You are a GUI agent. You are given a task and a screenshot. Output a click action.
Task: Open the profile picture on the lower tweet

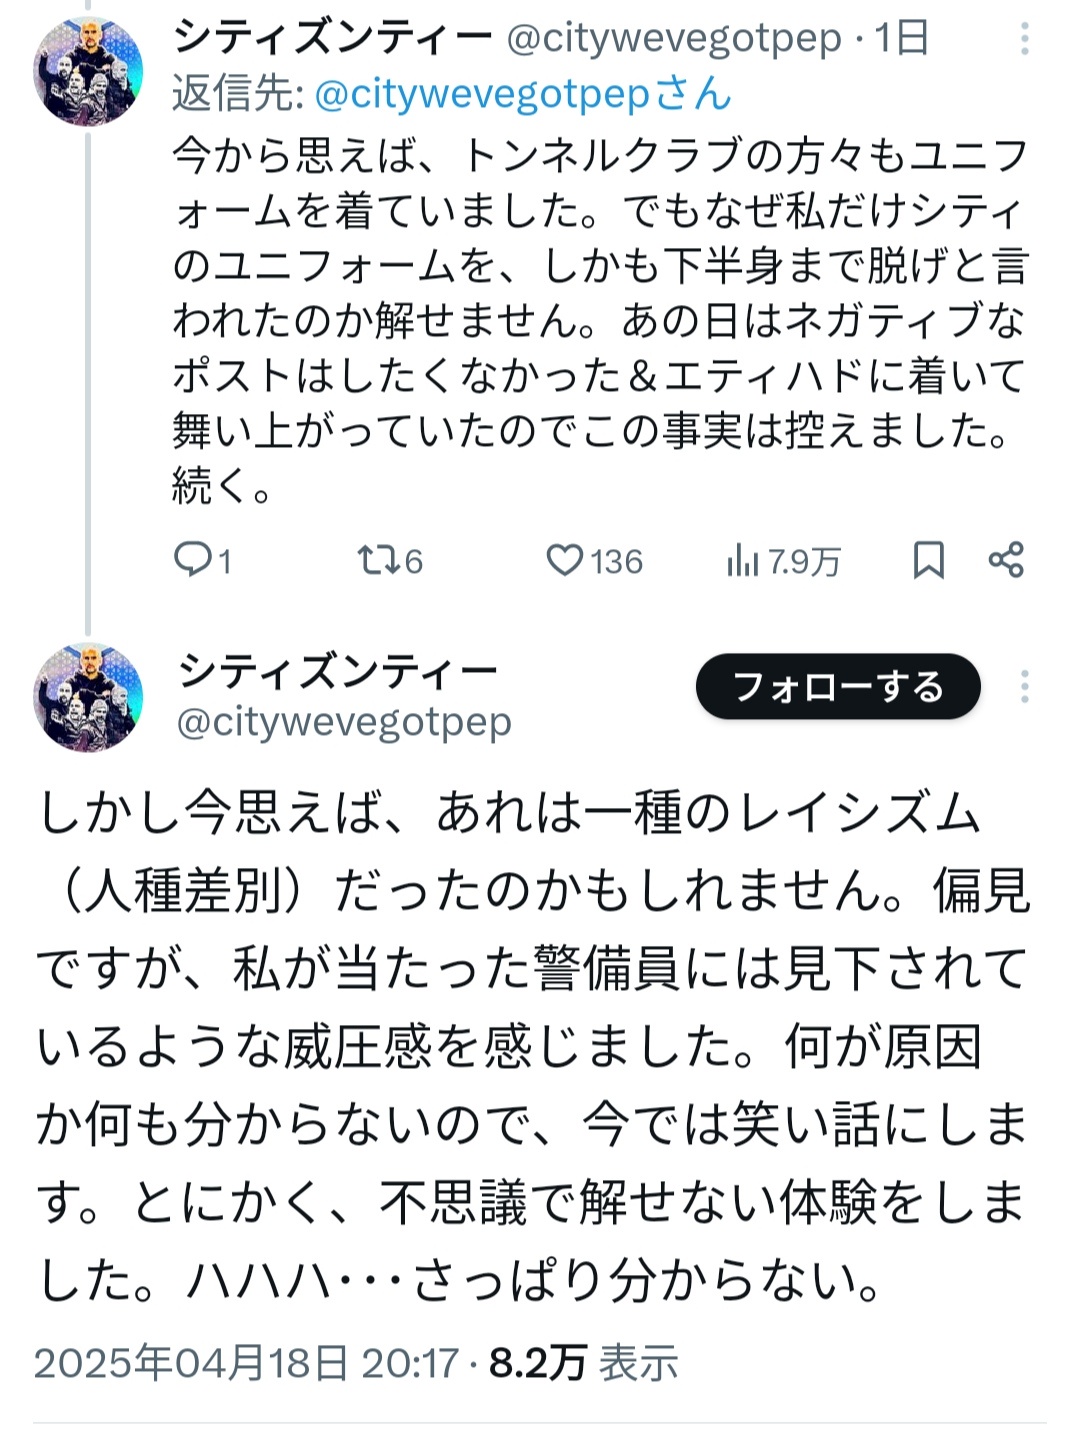tap(88, 697)
